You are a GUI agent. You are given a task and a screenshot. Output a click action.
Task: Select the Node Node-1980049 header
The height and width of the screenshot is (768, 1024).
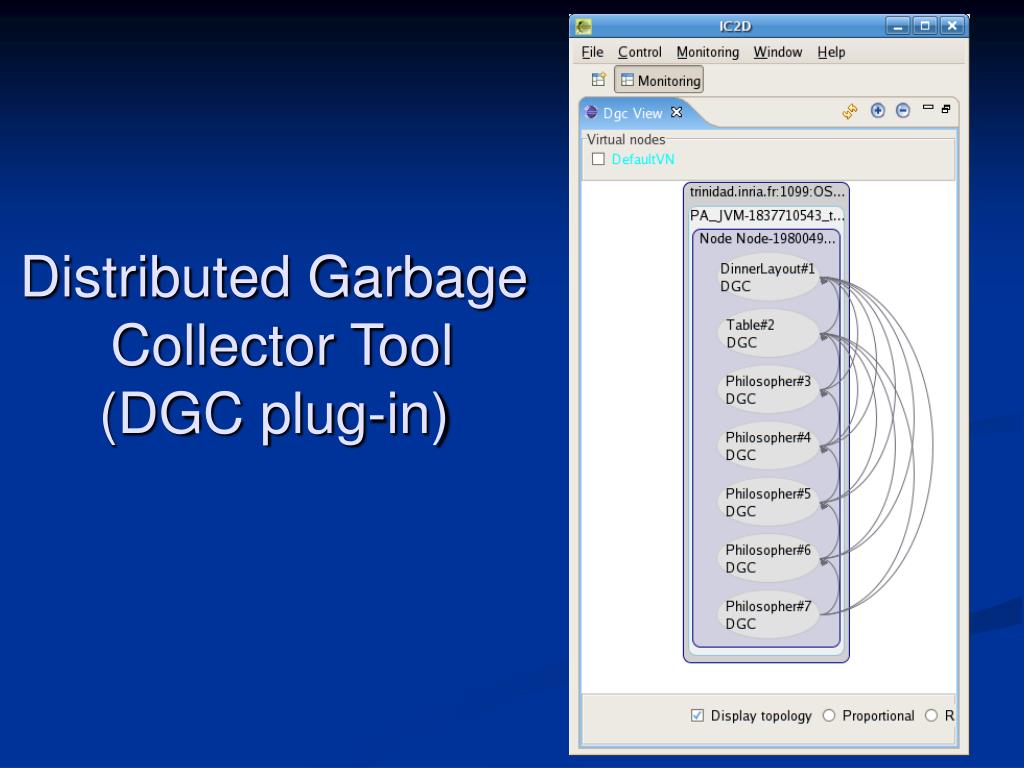coord(767,238)
